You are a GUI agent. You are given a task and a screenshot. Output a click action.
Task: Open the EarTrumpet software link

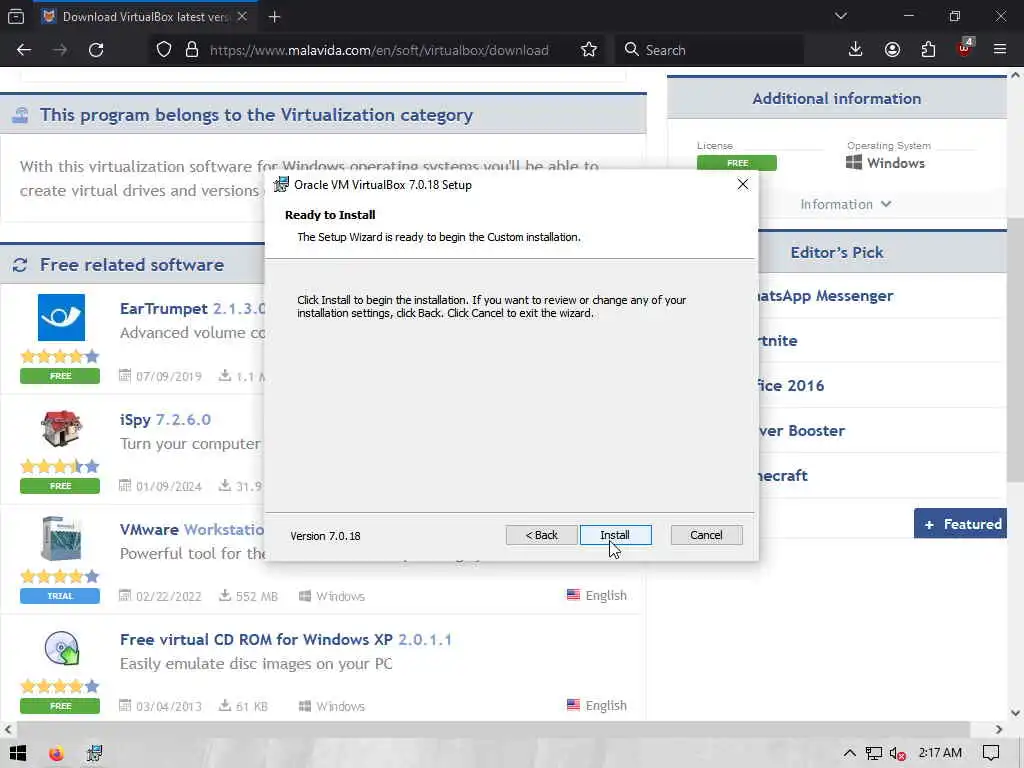[163, 308]
